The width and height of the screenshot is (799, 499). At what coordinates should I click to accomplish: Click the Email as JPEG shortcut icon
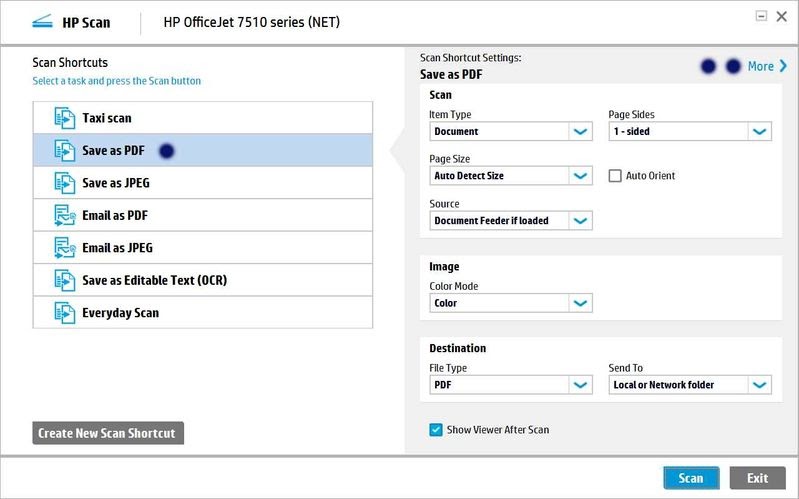tap(65, 248)
